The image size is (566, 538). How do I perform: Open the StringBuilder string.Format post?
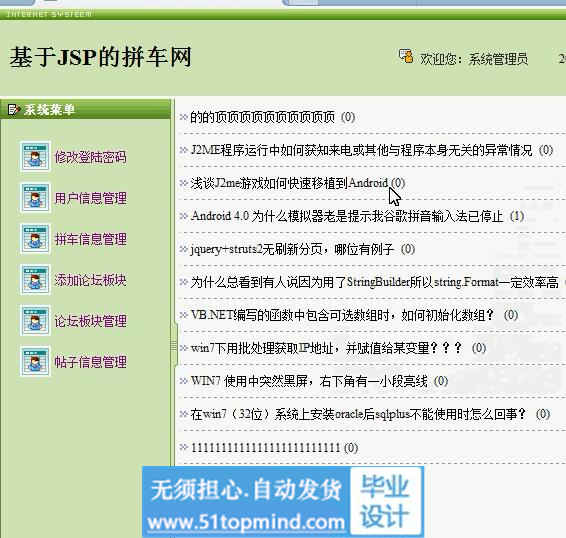tap(374, 282)
